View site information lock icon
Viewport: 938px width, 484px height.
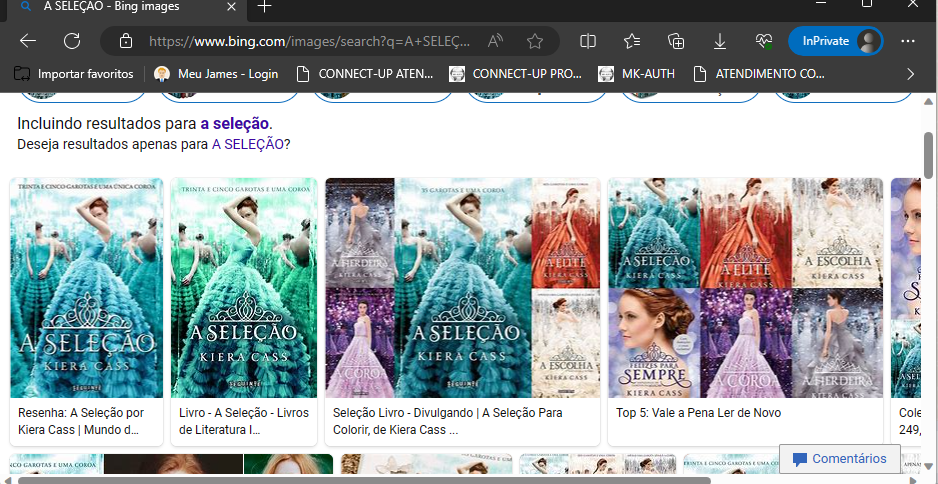tap(126, 41)
